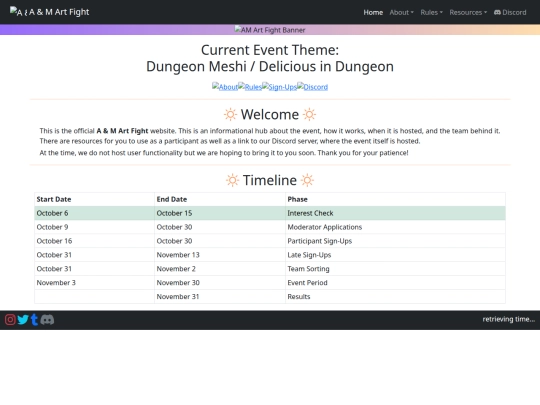Click the AM Art Fight Banner image
The image size is (540, 405).
tap(270, 30)
